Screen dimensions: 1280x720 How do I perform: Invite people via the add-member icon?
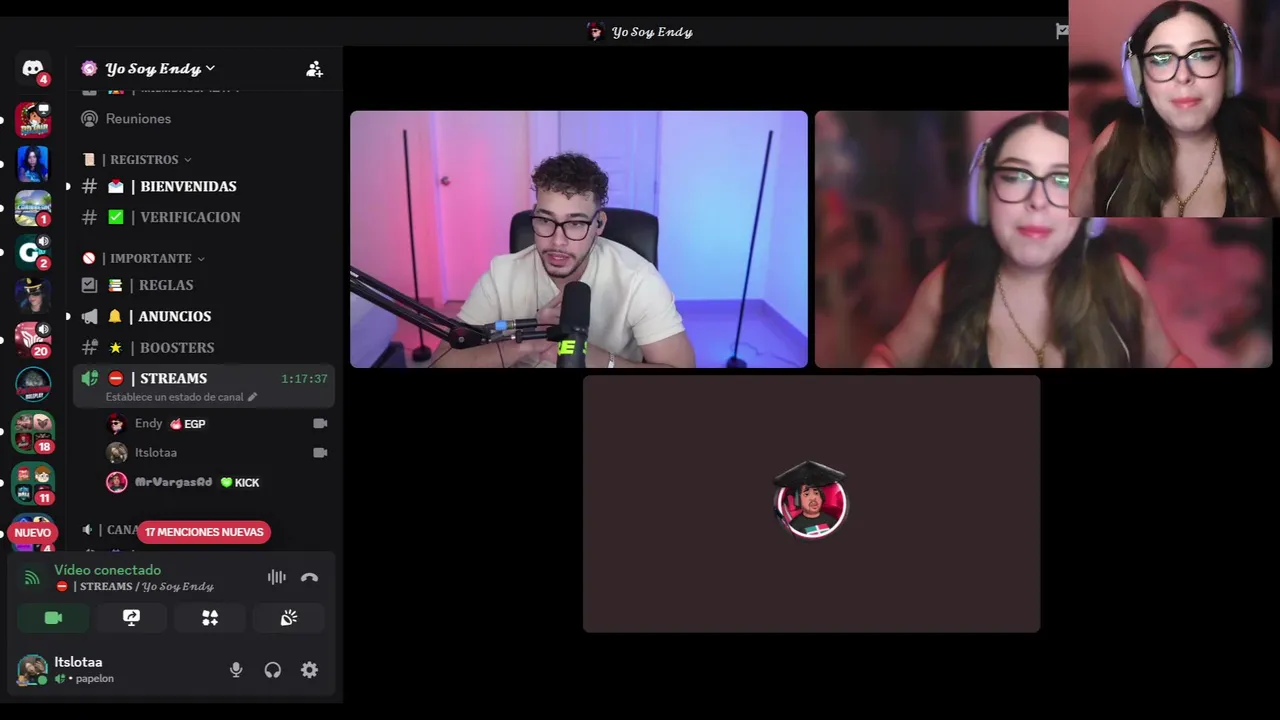314,69
